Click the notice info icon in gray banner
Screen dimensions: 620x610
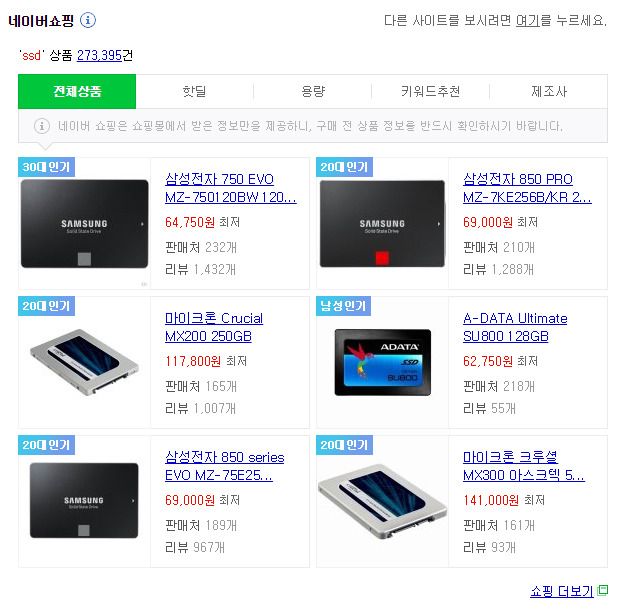coord(42,126)
